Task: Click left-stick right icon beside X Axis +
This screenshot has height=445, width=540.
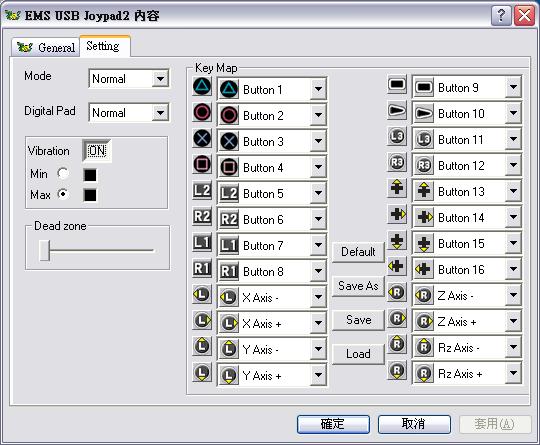Action: pos(202,320)
